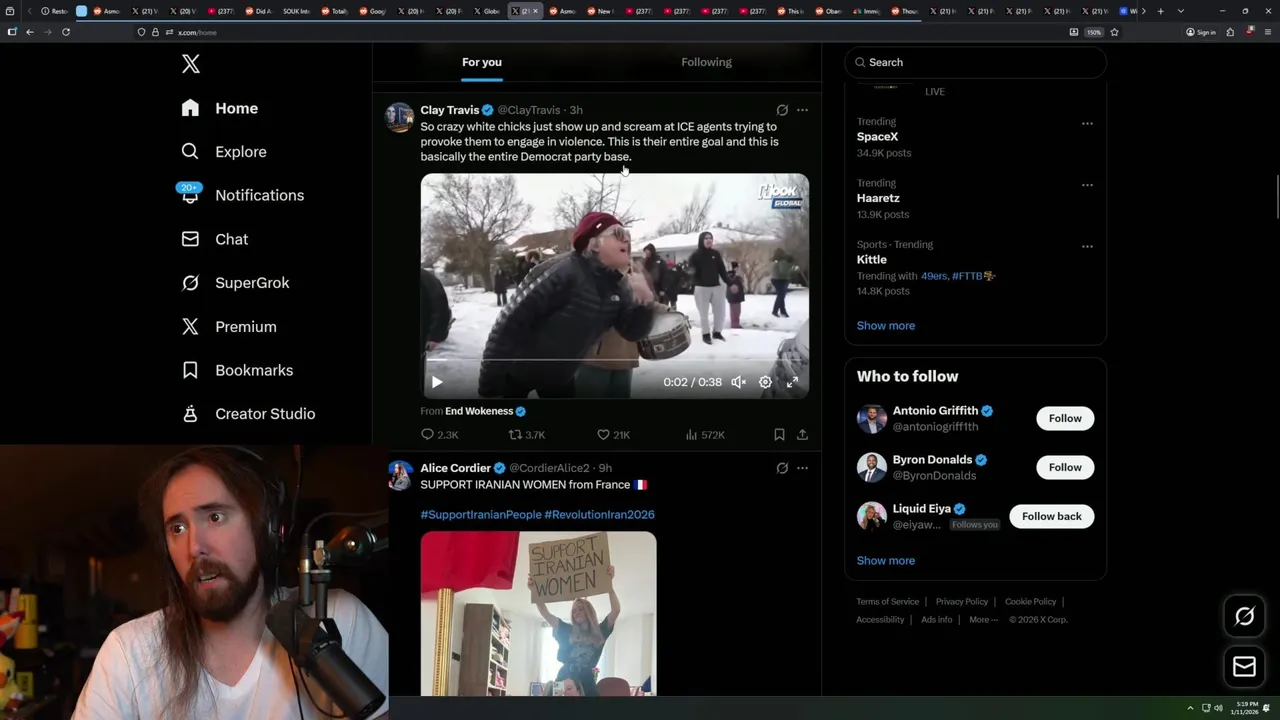Open Kittle trending topic

click(871, 260)
